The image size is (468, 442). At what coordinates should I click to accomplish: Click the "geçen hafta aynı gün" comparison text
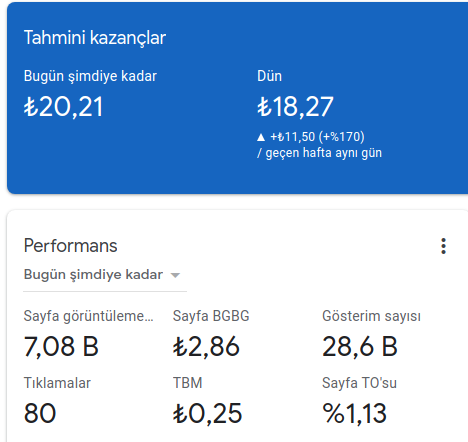324,153
